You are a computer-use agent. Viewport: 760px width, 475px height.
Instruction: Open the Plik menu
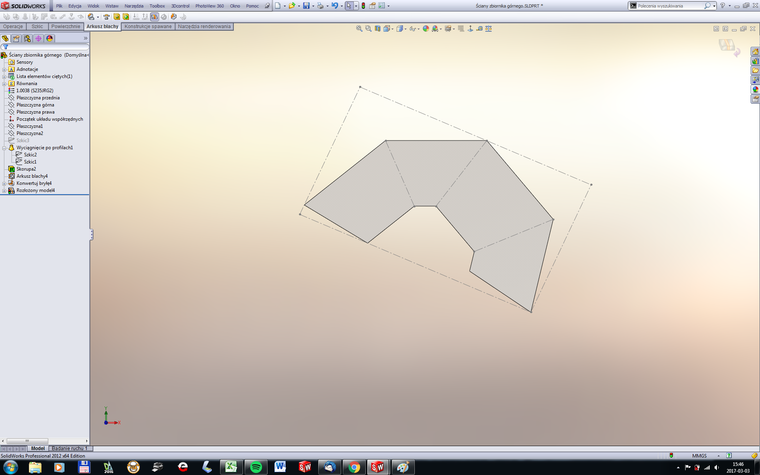point(59,6)
